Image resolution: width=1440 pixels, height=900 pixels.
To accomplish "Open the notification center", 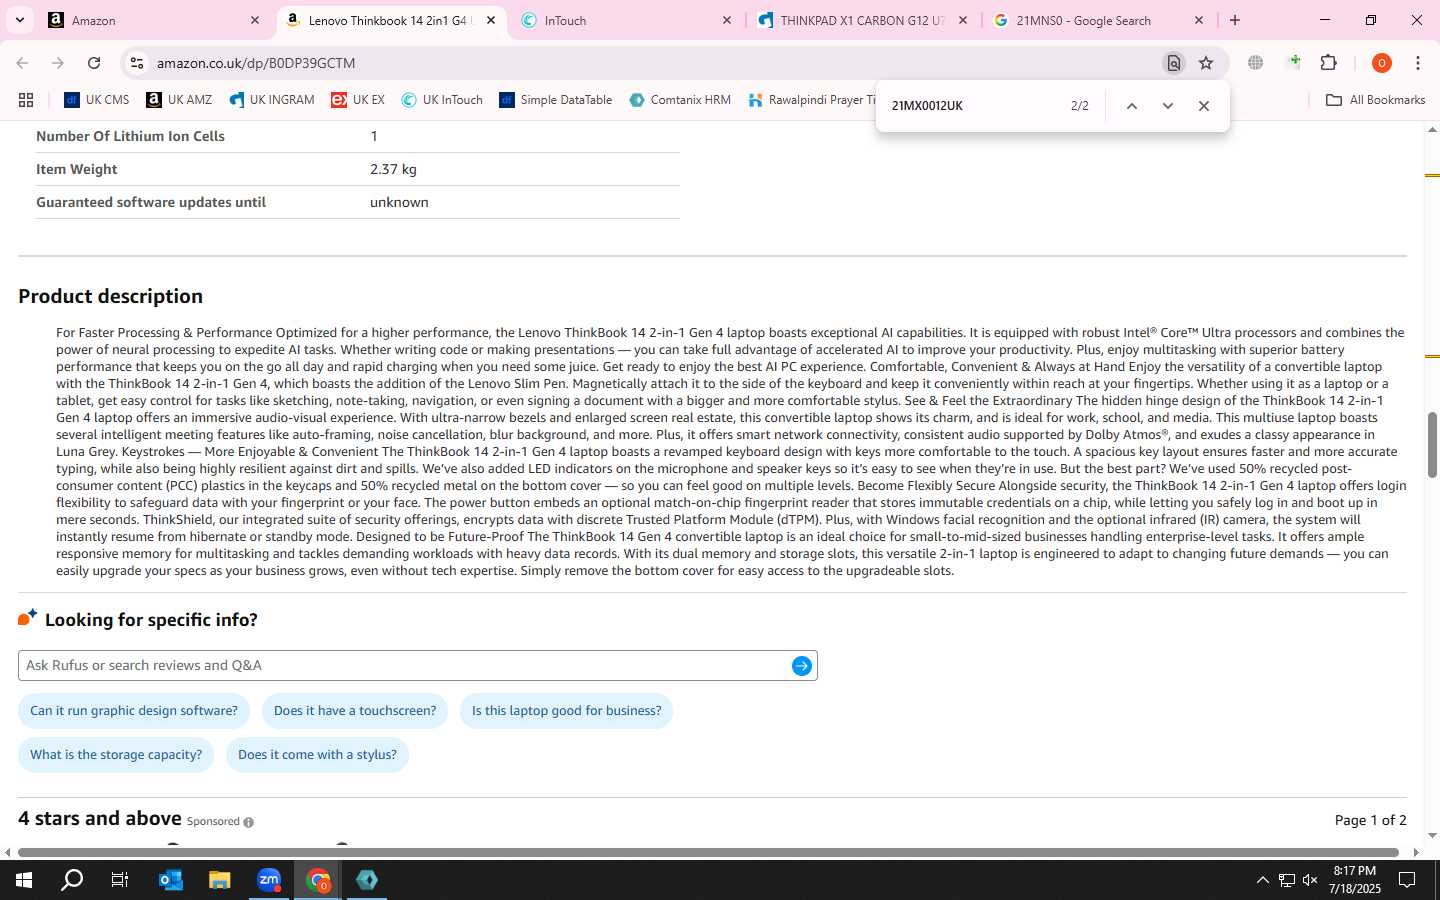I will coord(1407,880).
